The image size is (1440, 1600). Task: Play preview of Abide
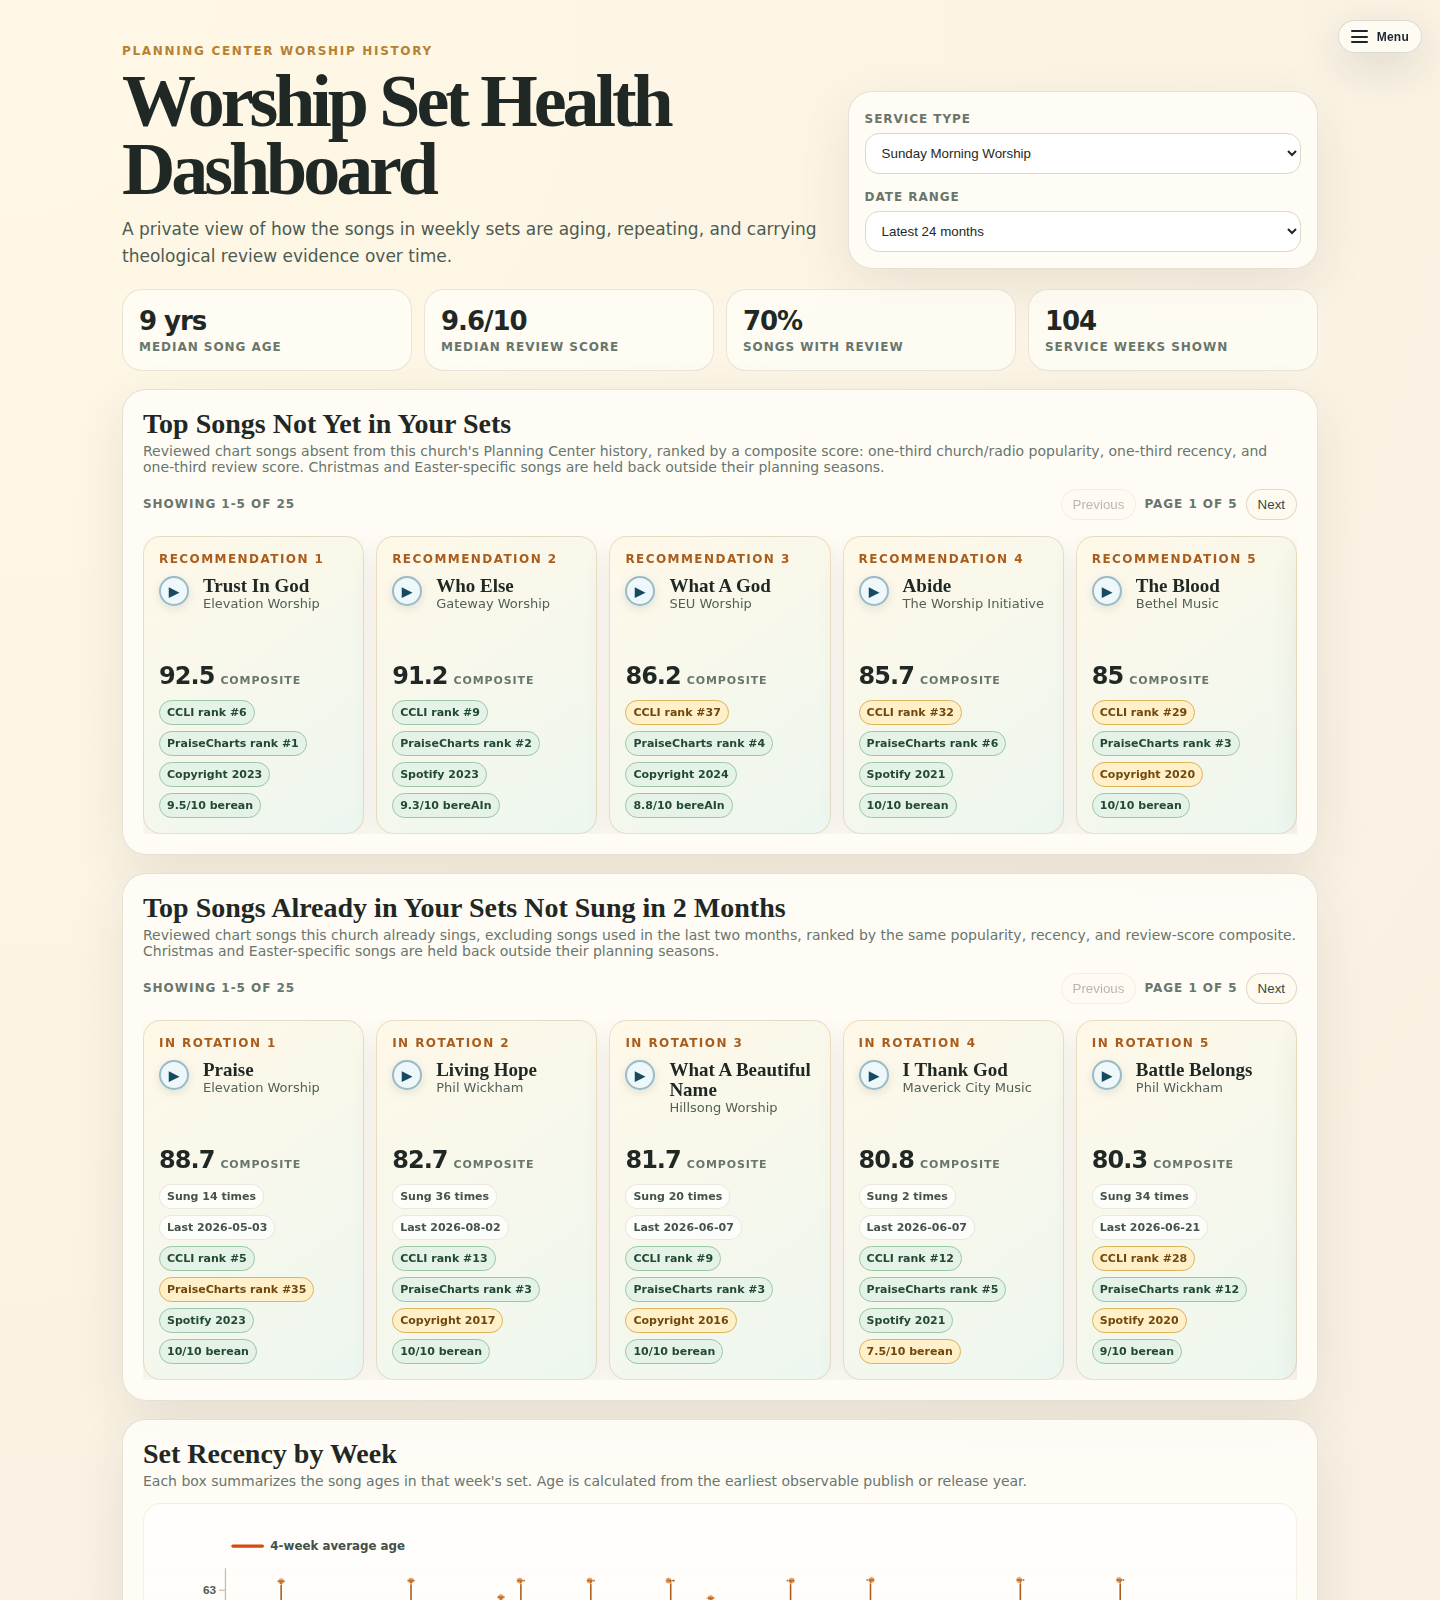tap(874, 592)
